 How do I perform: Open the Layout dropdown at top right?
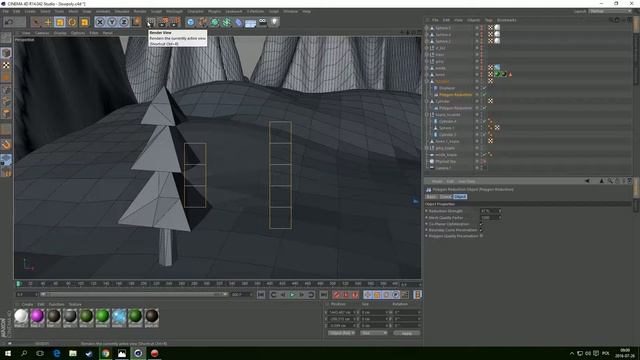(x=611, y=11)
